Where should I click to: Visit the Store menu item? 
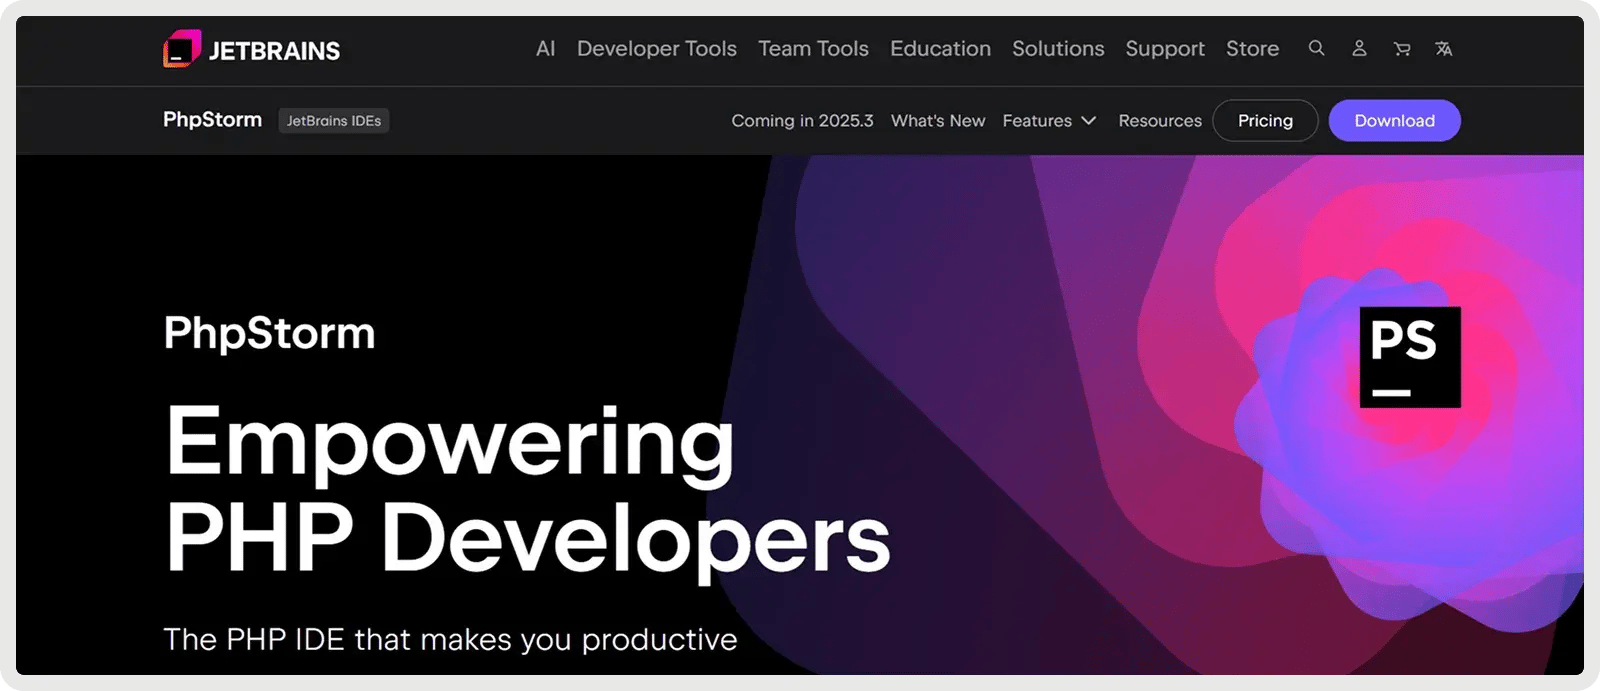click(1252, 48)
